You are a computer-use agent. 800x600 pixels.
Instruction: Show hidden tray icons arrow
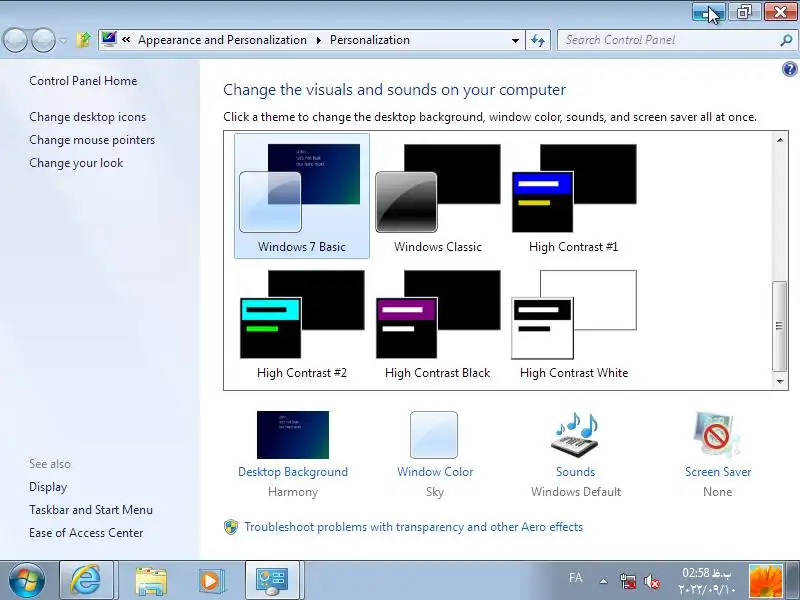(x=604, y=581)
